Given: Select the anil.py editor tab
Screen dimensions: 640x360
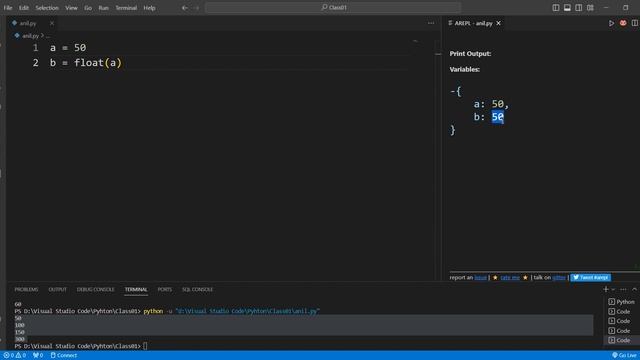Looking at the screenshot, I should (x=27, y=23).
